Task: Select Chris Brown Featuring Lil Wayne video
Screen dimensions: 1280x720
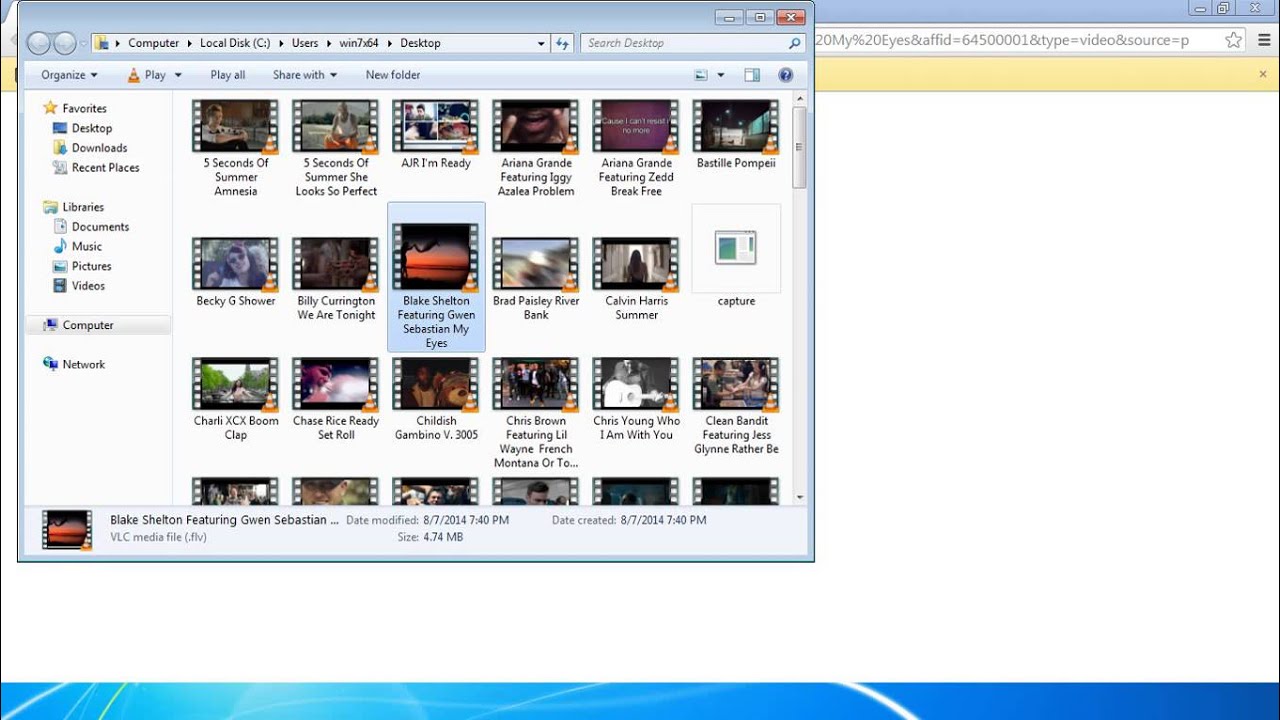Action: 536,413
